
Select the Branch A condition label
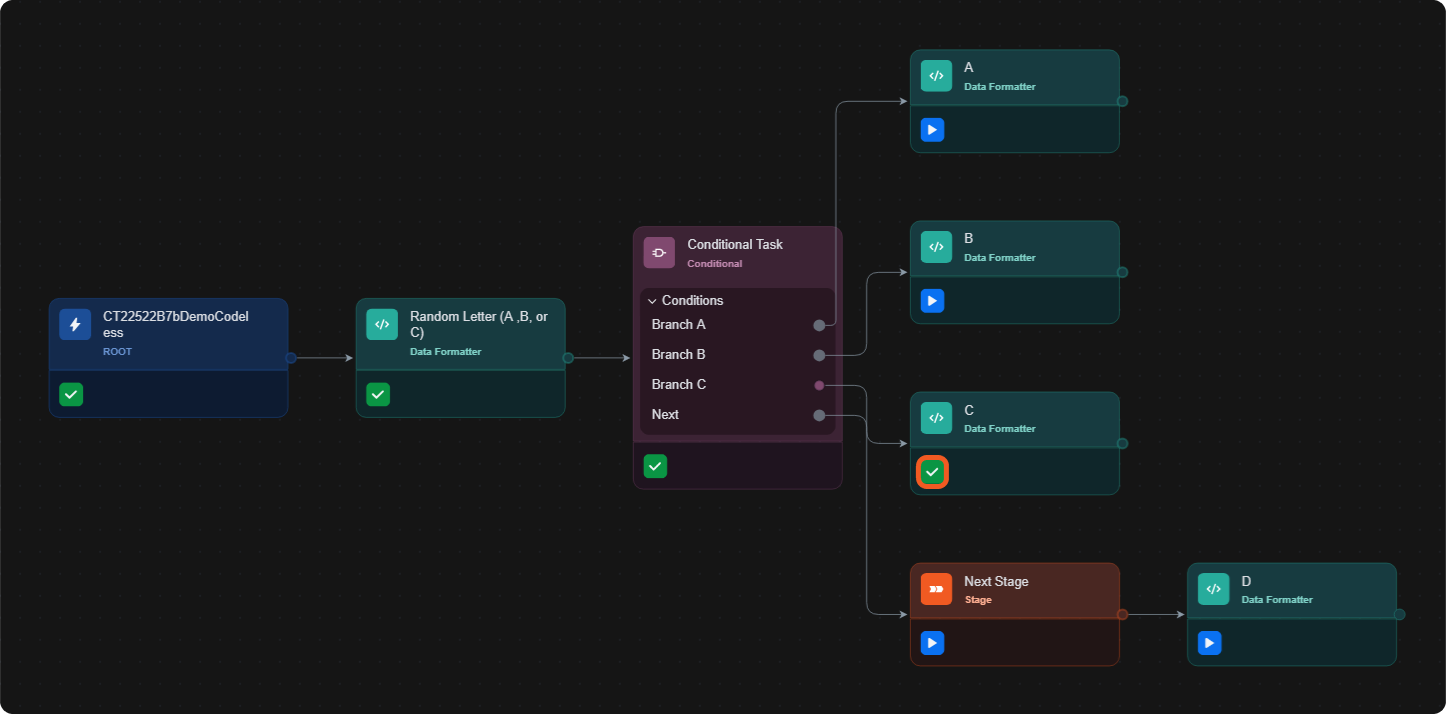[679, 324]
